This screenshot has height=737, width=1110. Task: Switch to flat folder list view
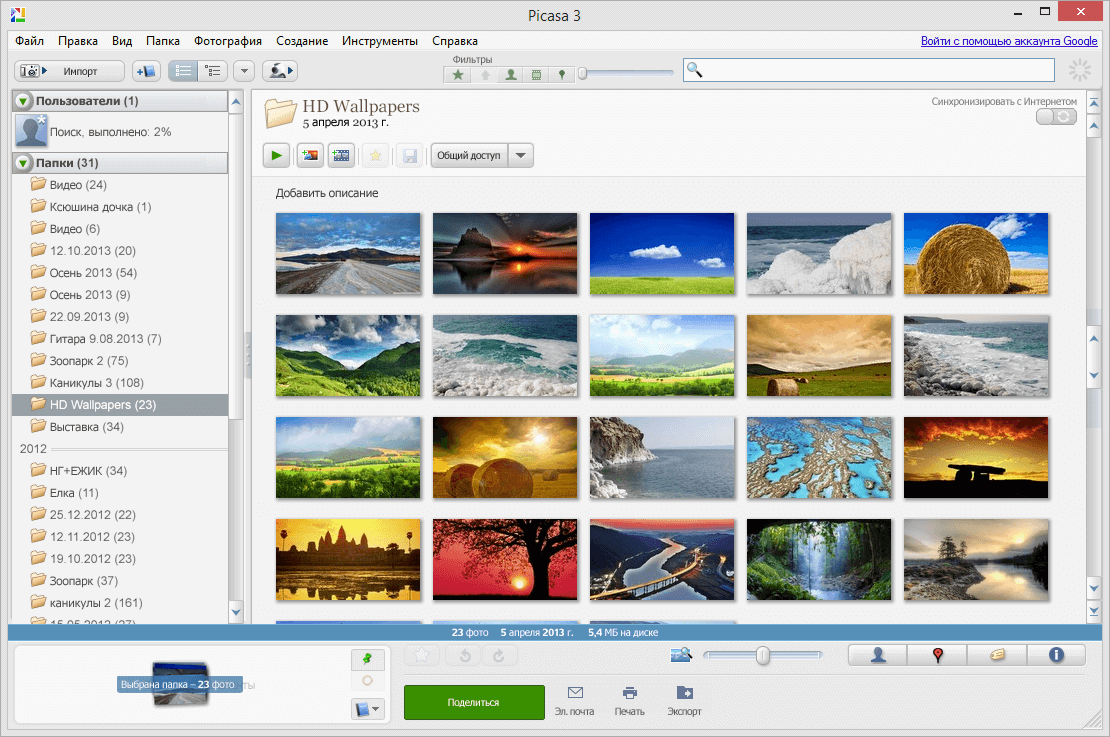pos(183,71)
